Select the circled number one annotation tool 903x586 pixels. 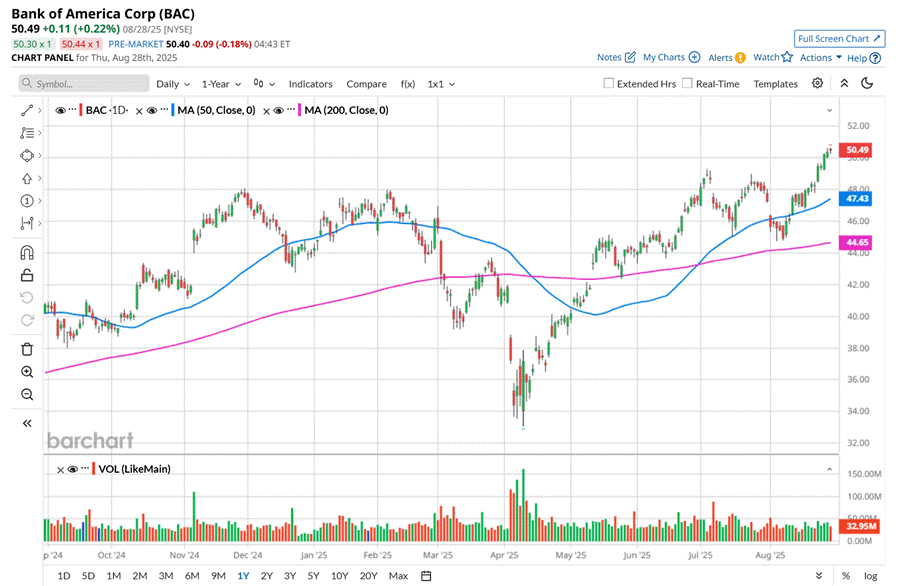[x=26, y=201]
